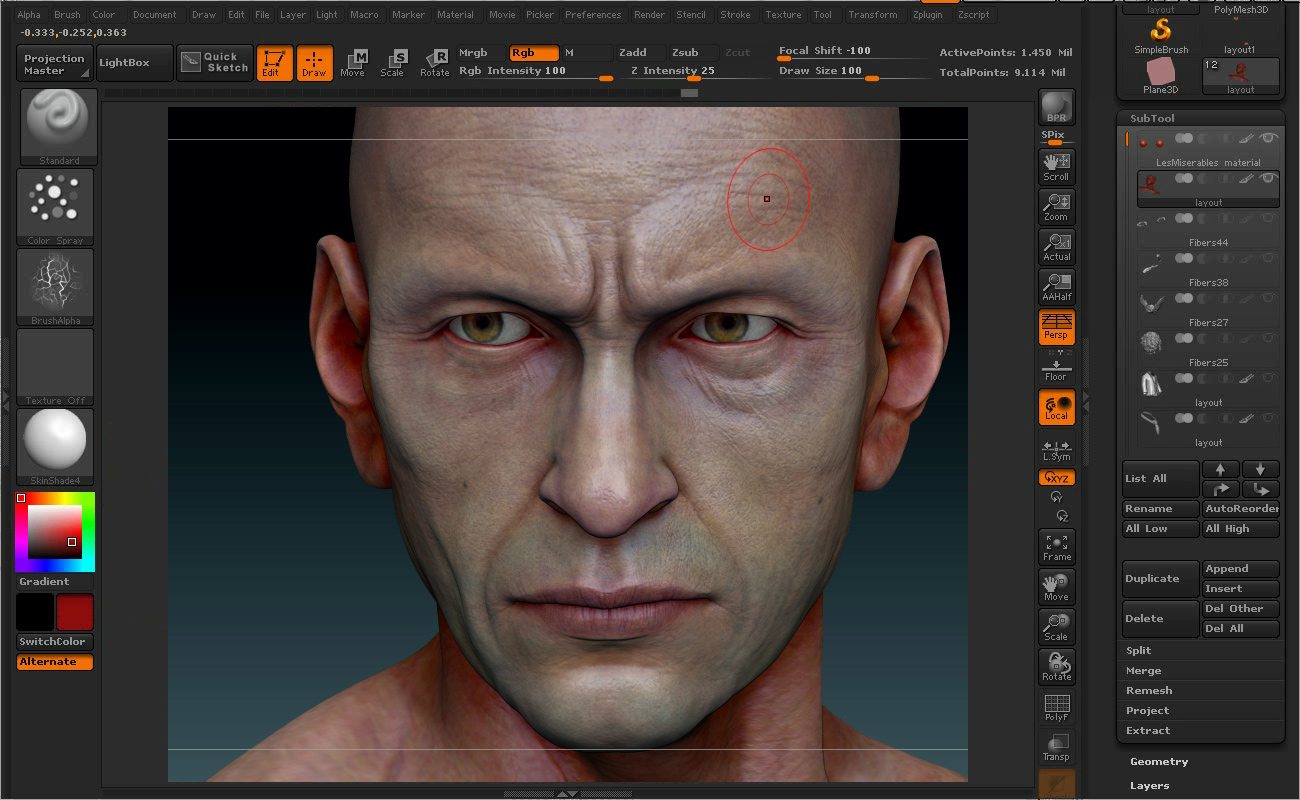Click the Move view icon in right shelf

[x=1057, y=587]
